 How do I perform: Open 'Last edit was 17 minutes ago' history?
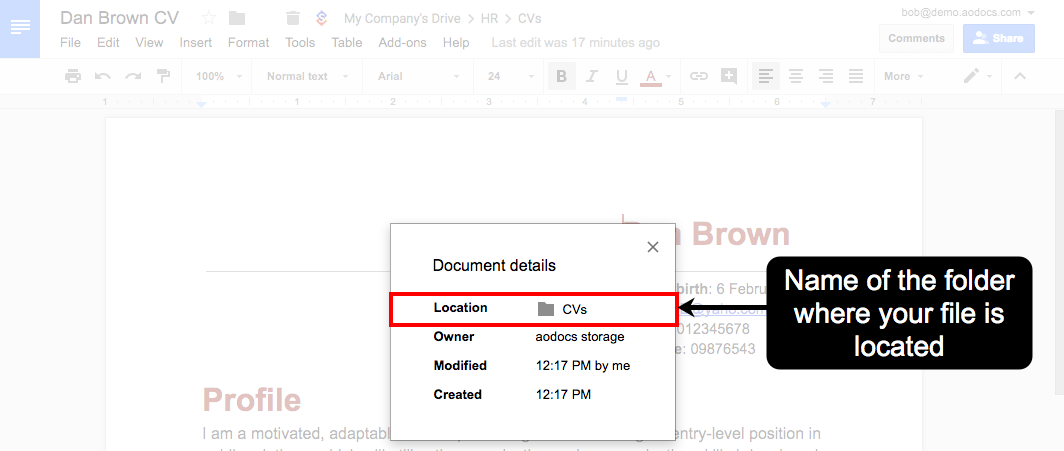tap(575, 43)
